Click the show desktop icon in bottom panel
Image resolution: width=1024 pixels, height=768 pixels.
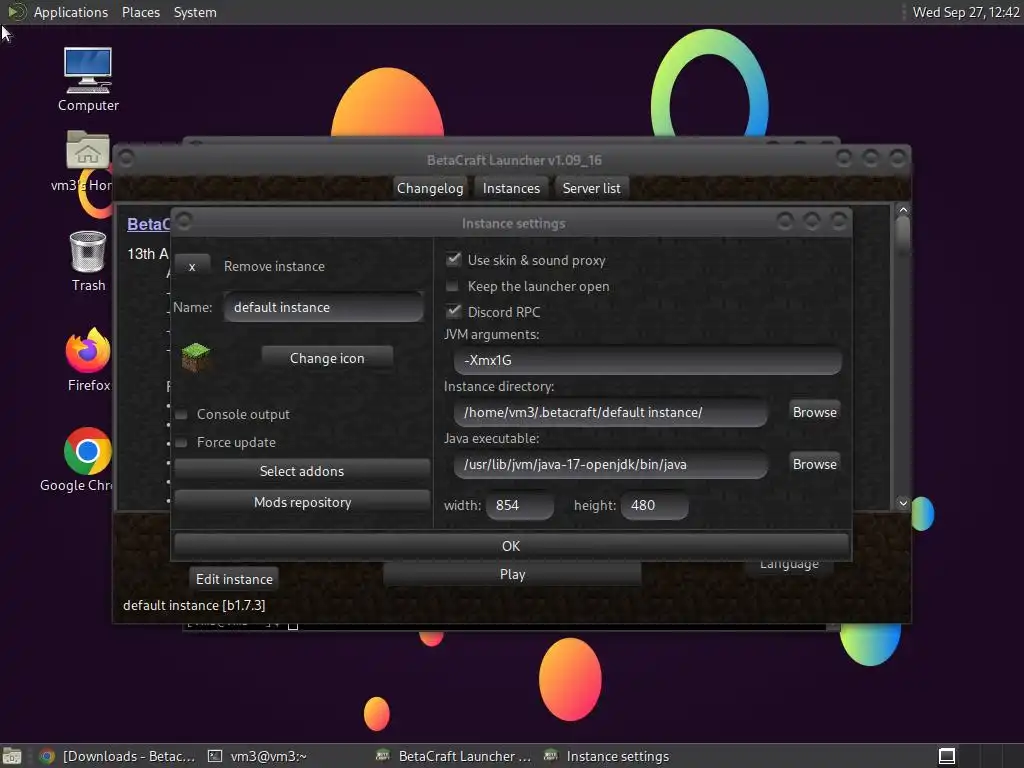(x=12, y=756)
